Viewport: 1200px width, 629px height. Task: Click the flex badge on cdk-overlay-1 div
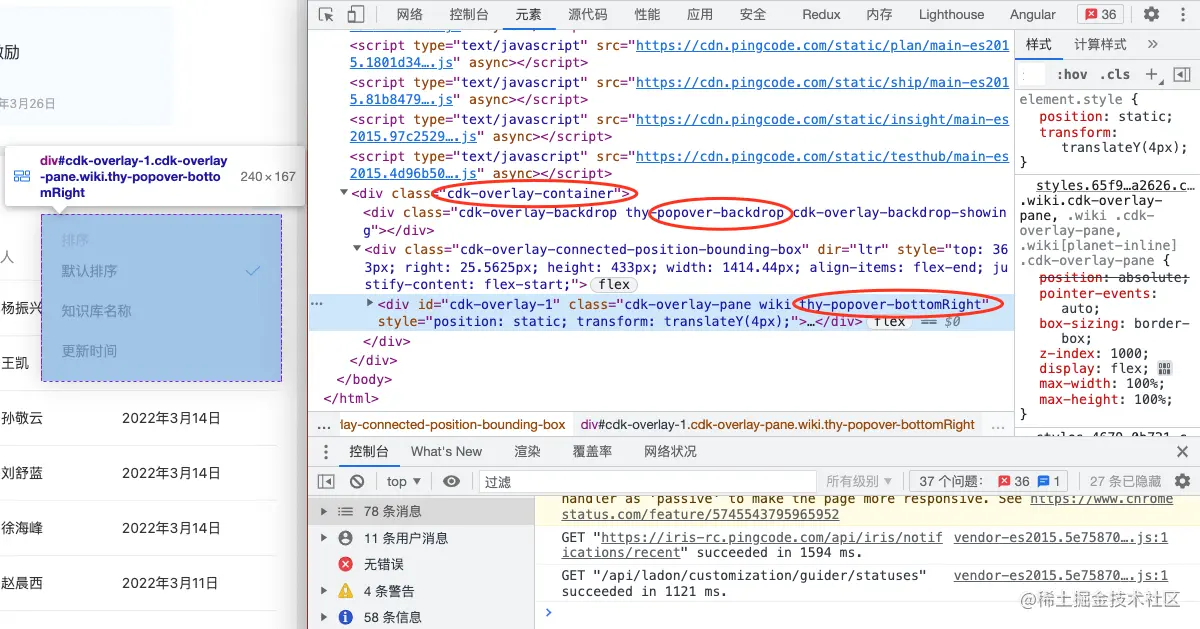pyautogui.click(x=888, y=321)
